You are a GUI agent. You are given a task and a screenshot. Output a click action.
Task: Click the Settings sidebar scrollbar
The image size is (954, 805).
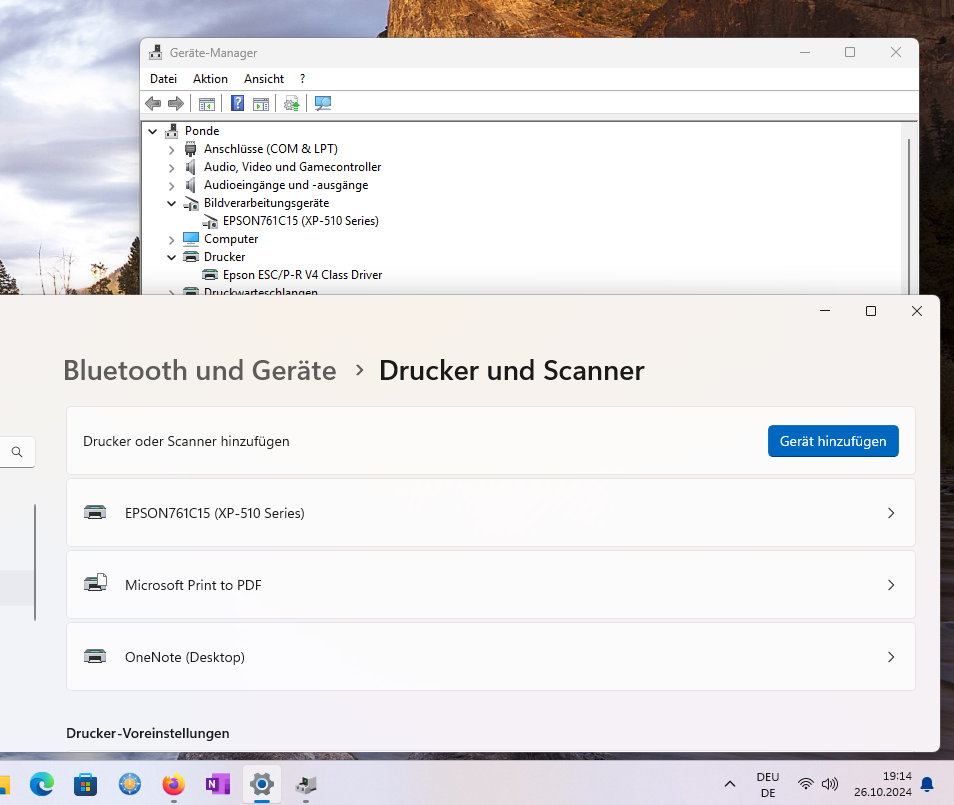(x=35, y=562)
